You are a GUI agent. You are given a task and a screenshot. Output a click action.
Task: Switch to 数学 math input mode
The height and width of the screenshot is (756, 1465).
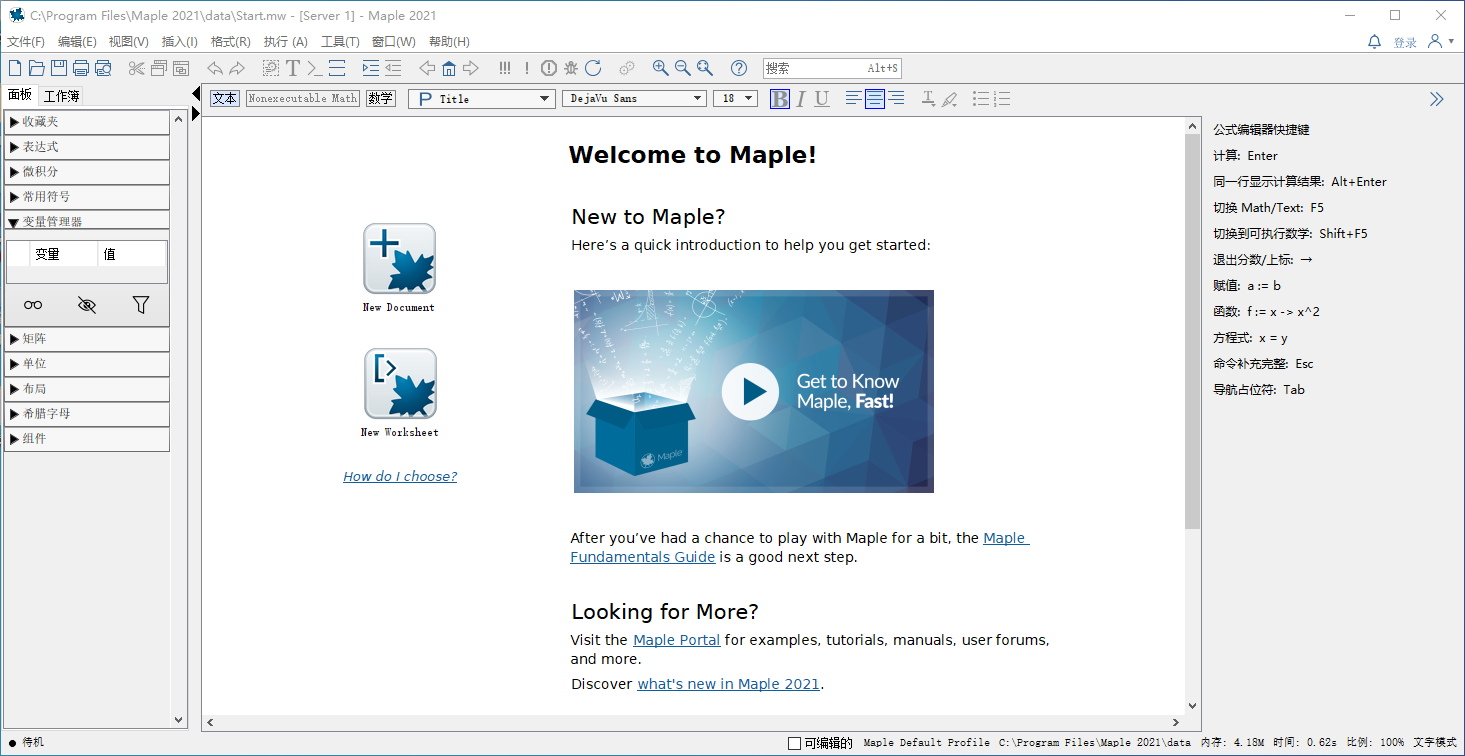pos(380,98)
